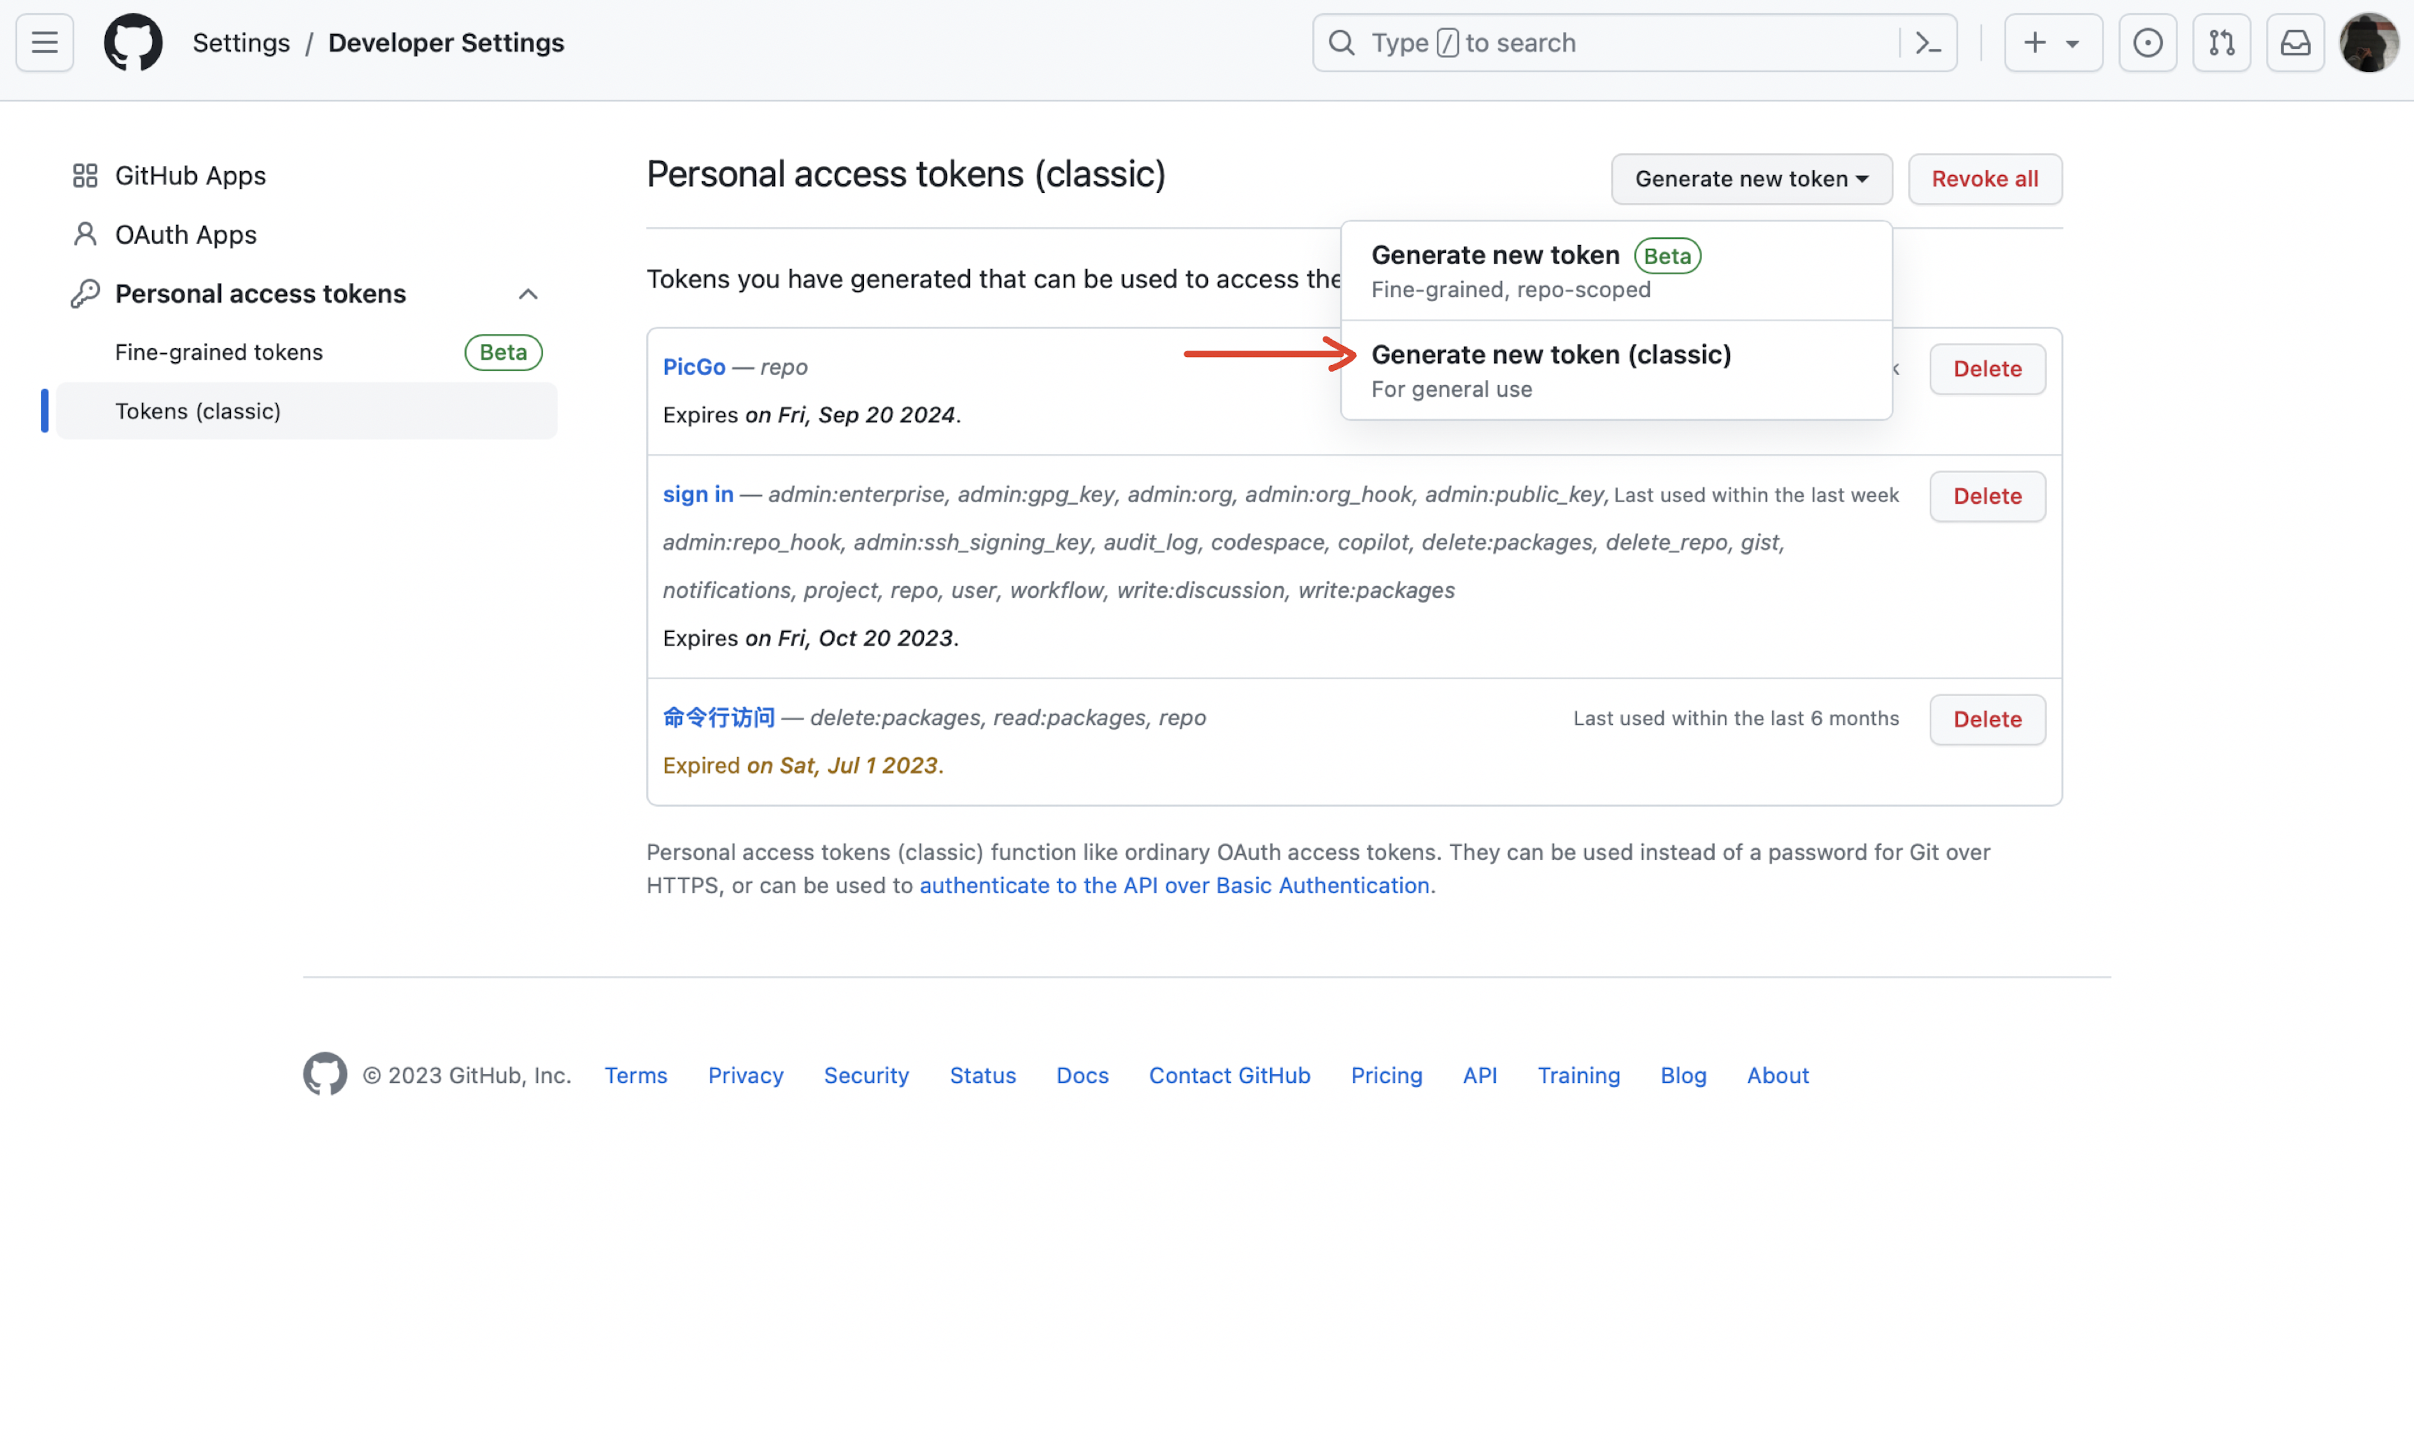Delete the sign in token
Image resolution: width=2414 pixels, height=1444 pixels.
tap(1986, 496)
